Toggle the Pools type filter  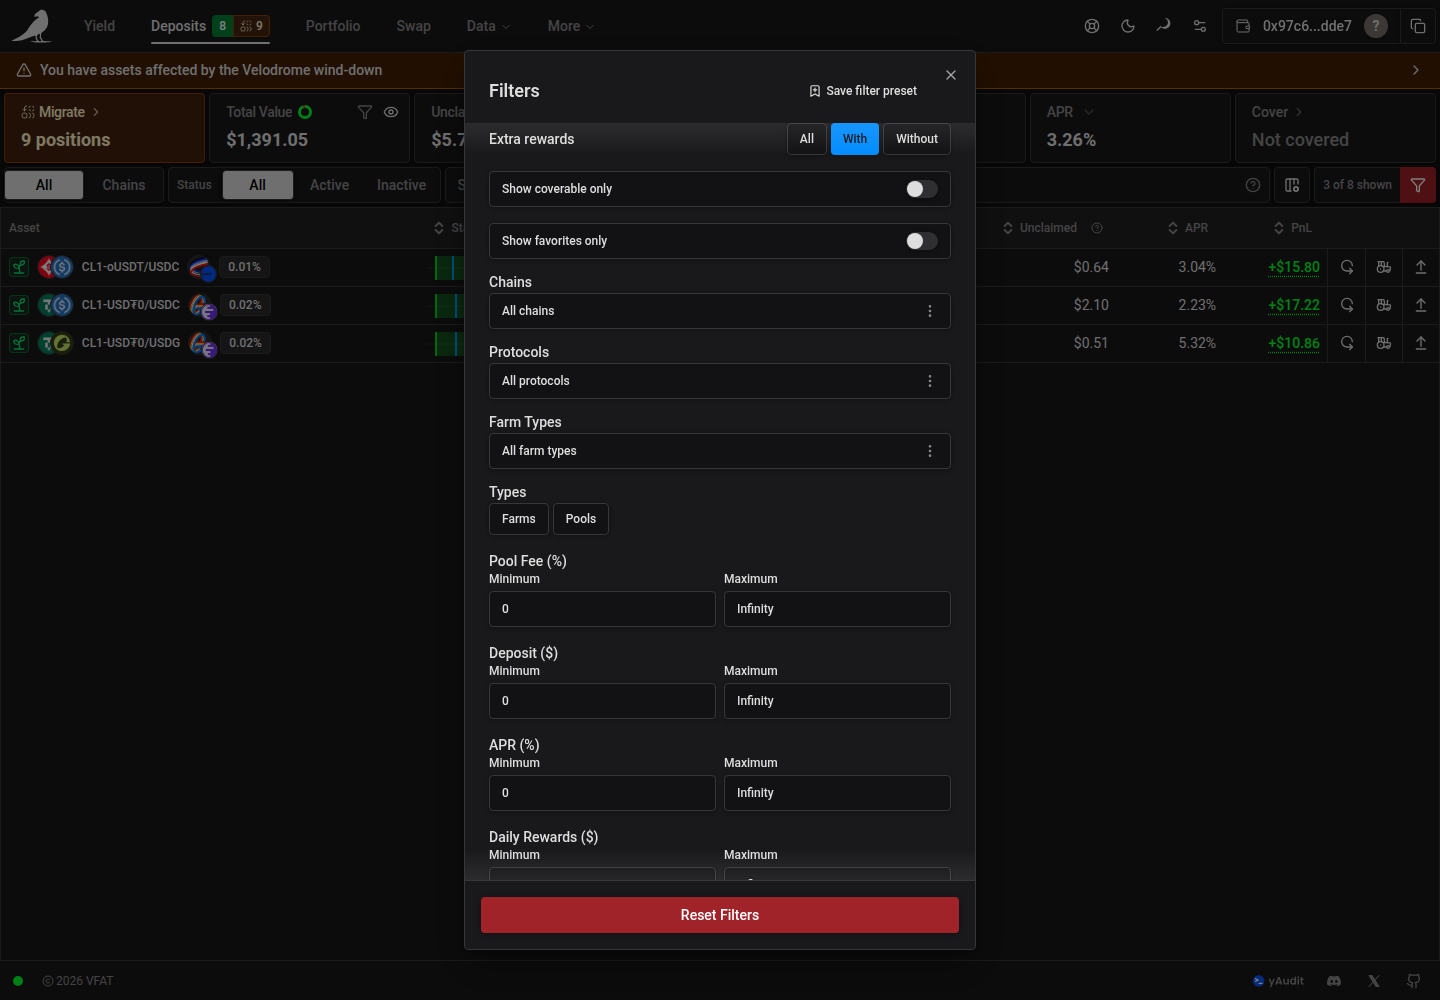click(581, 519)
